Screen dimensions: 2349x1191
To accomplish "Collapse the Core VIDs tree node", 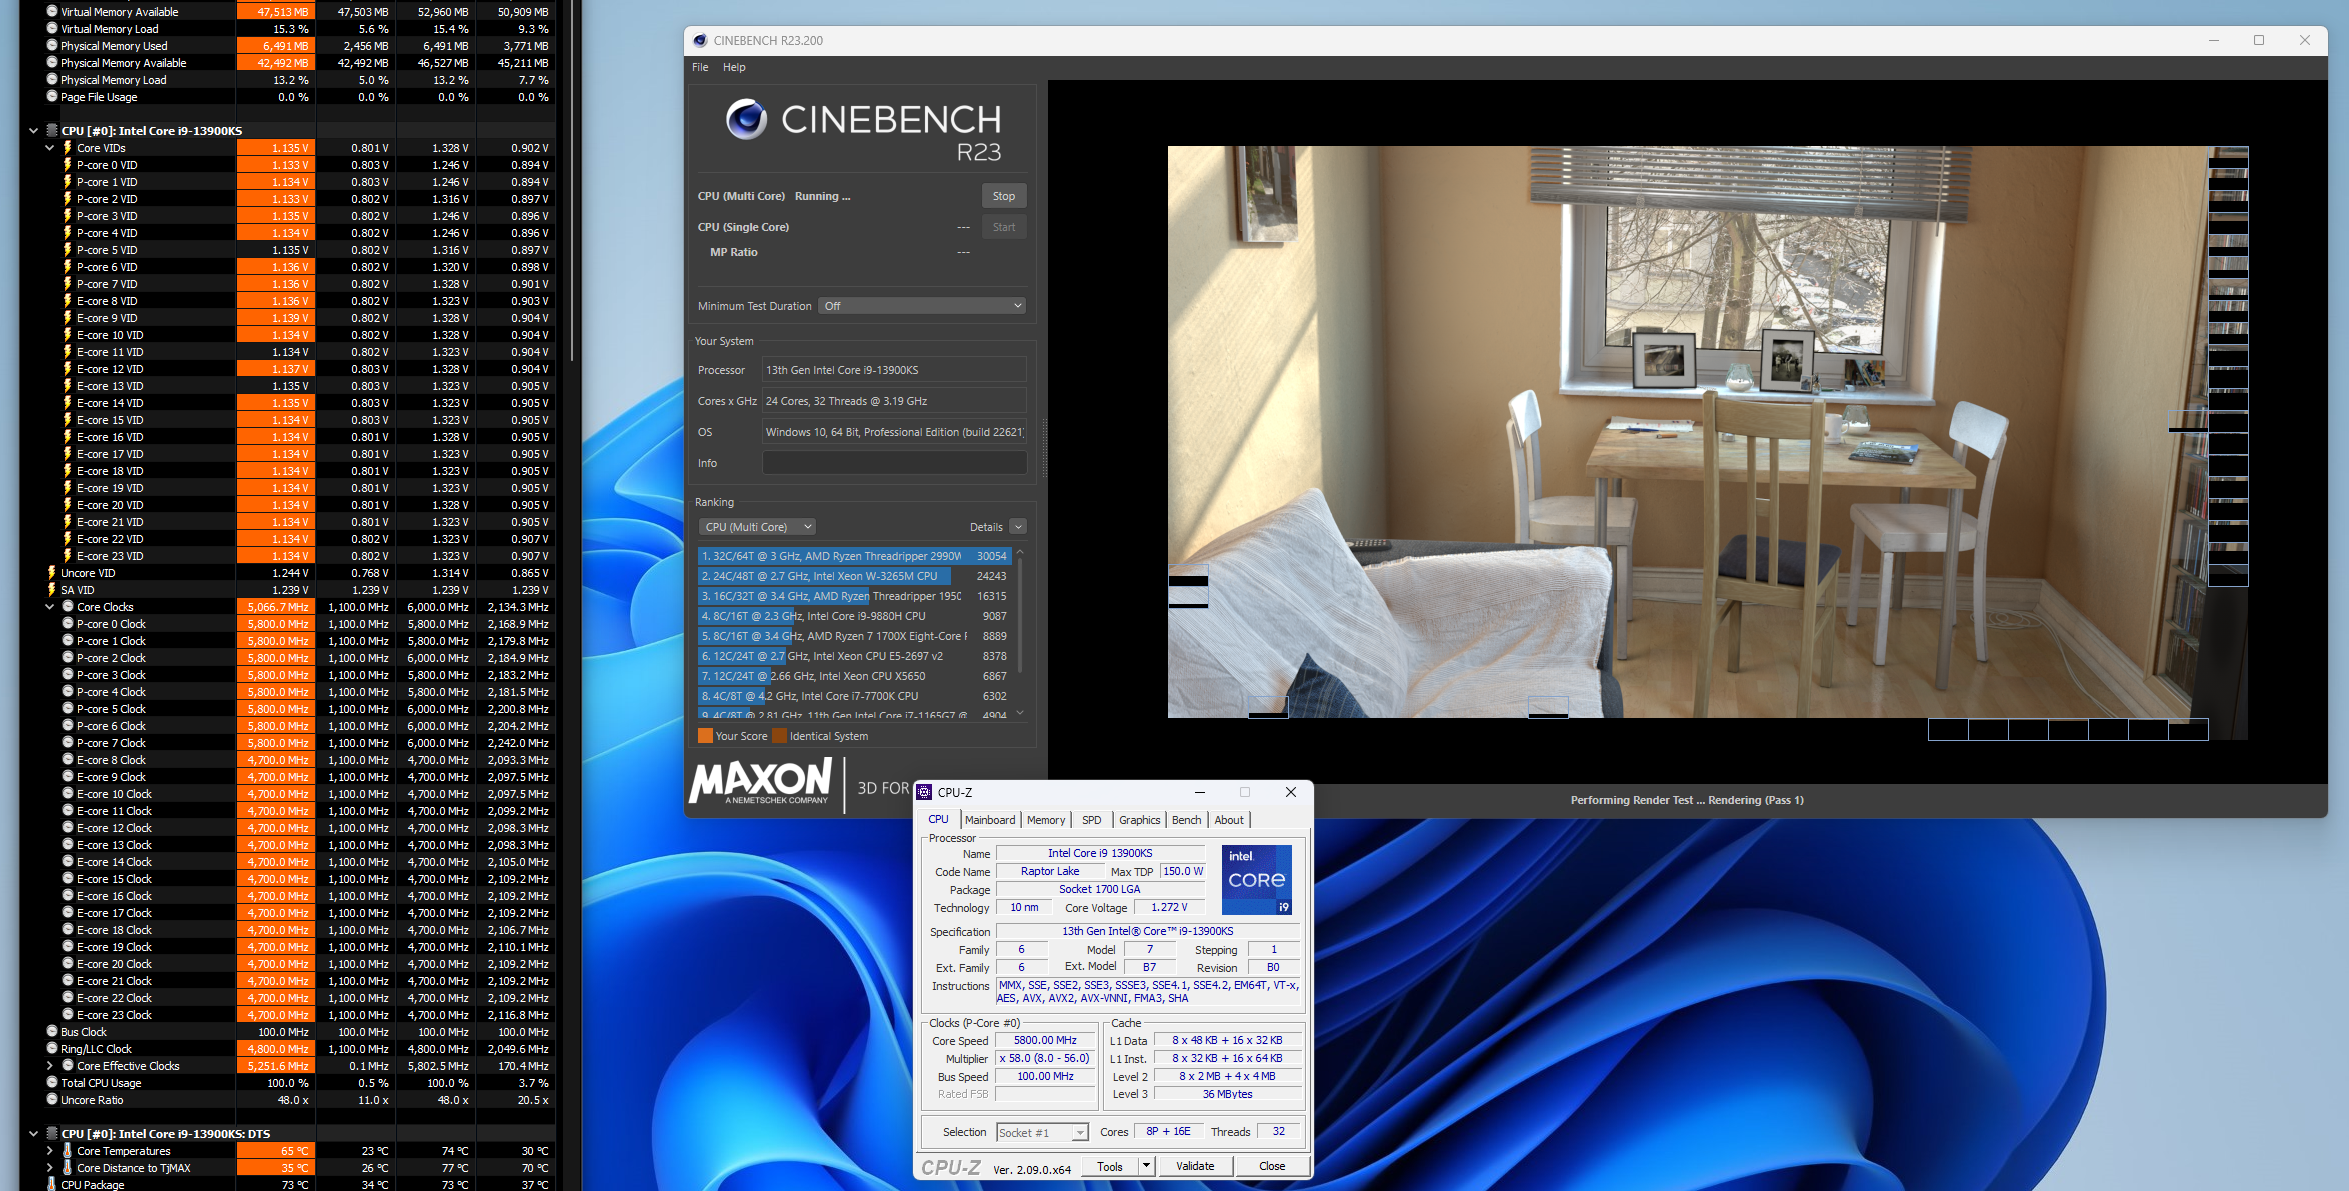I will (x=49, y=148).
